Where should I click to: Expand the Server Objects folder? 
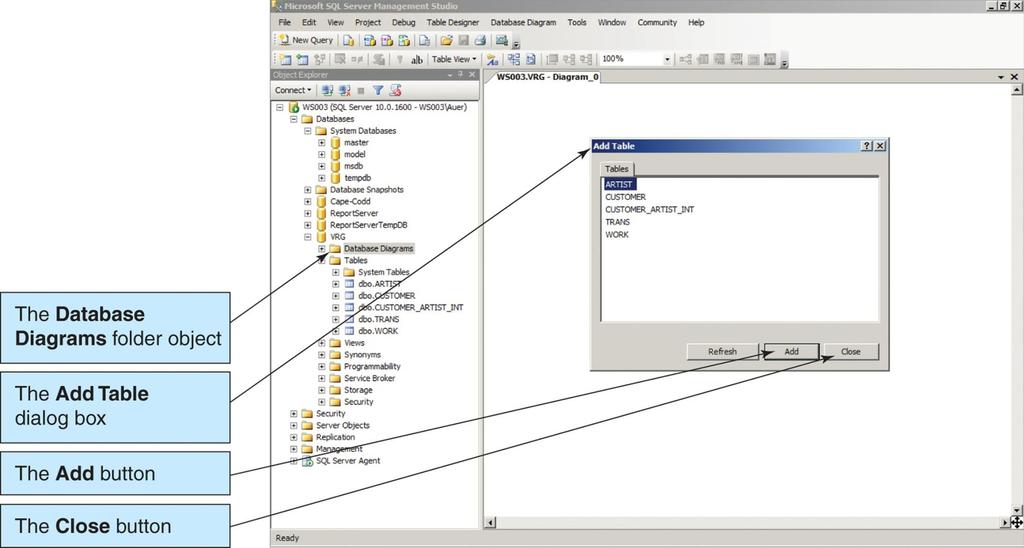[x=293, y=425]
